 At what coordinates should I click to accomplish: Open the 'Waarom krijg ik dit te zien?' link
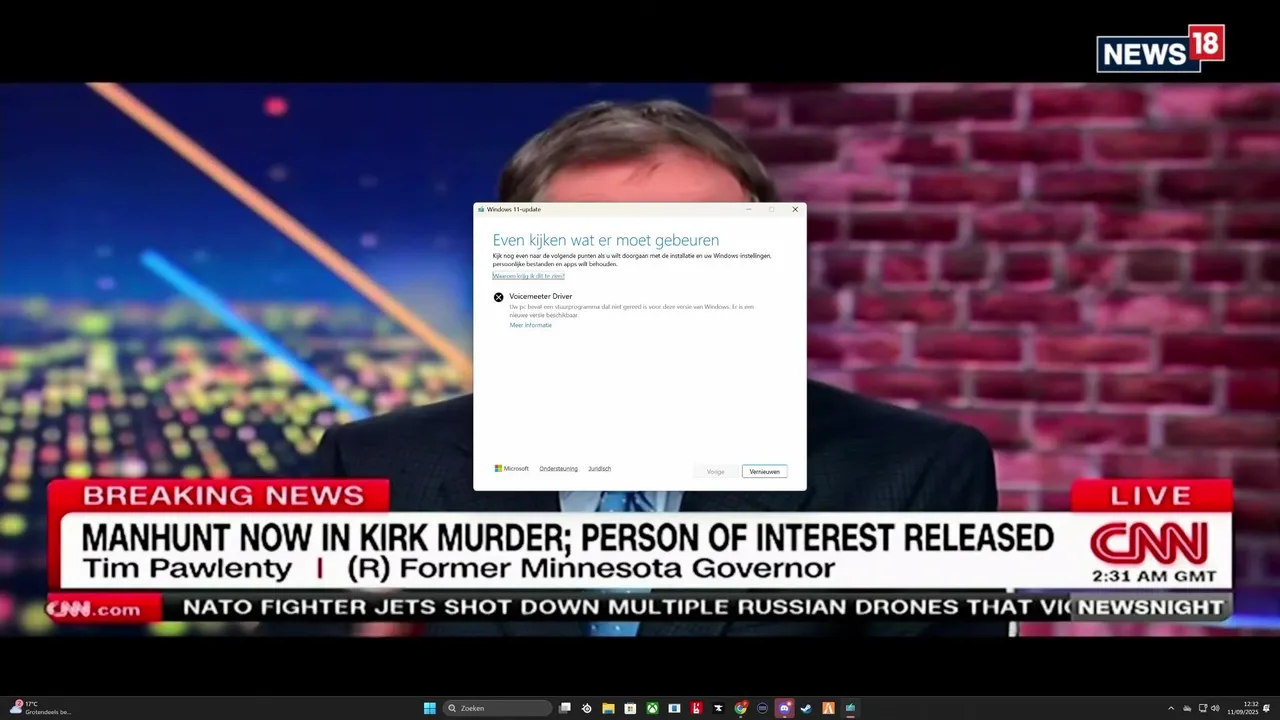528,276
